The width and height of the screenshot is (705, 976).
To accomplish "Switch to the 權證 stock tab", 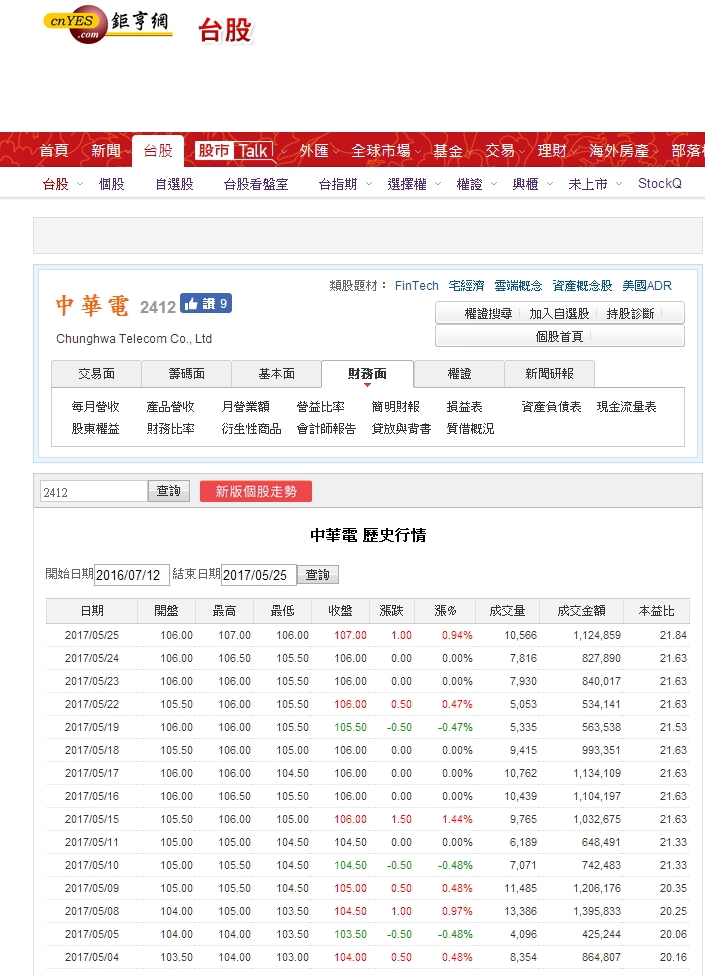I will 459,373.
